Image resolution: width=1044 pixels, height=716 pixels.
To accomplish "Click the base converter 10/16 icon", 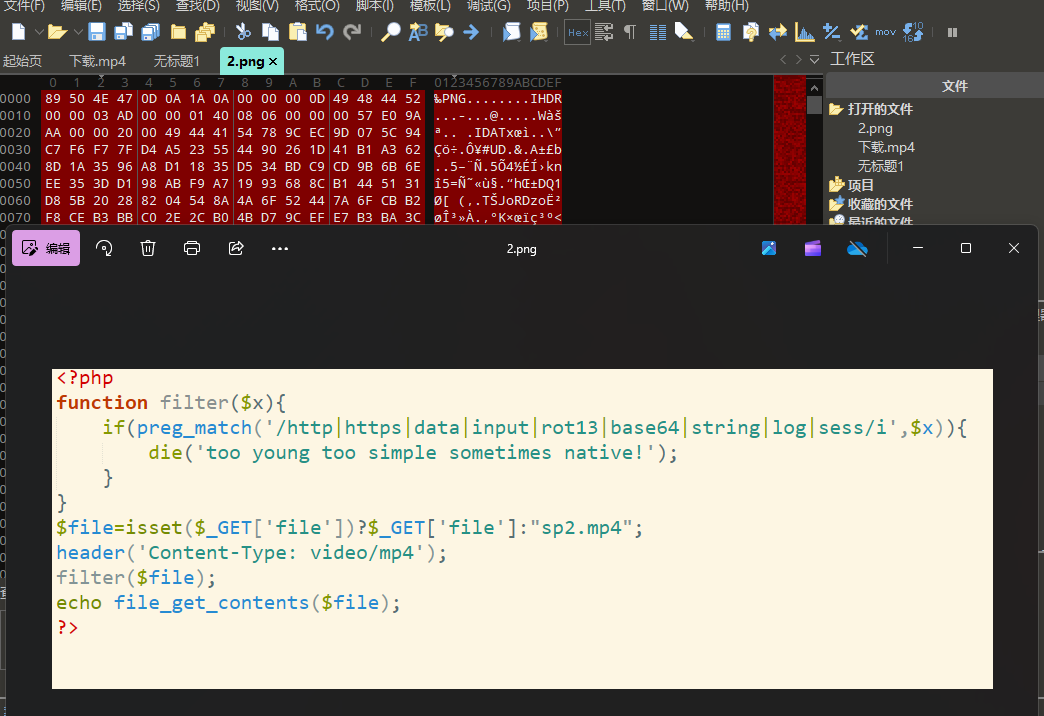I will point(913,31).
